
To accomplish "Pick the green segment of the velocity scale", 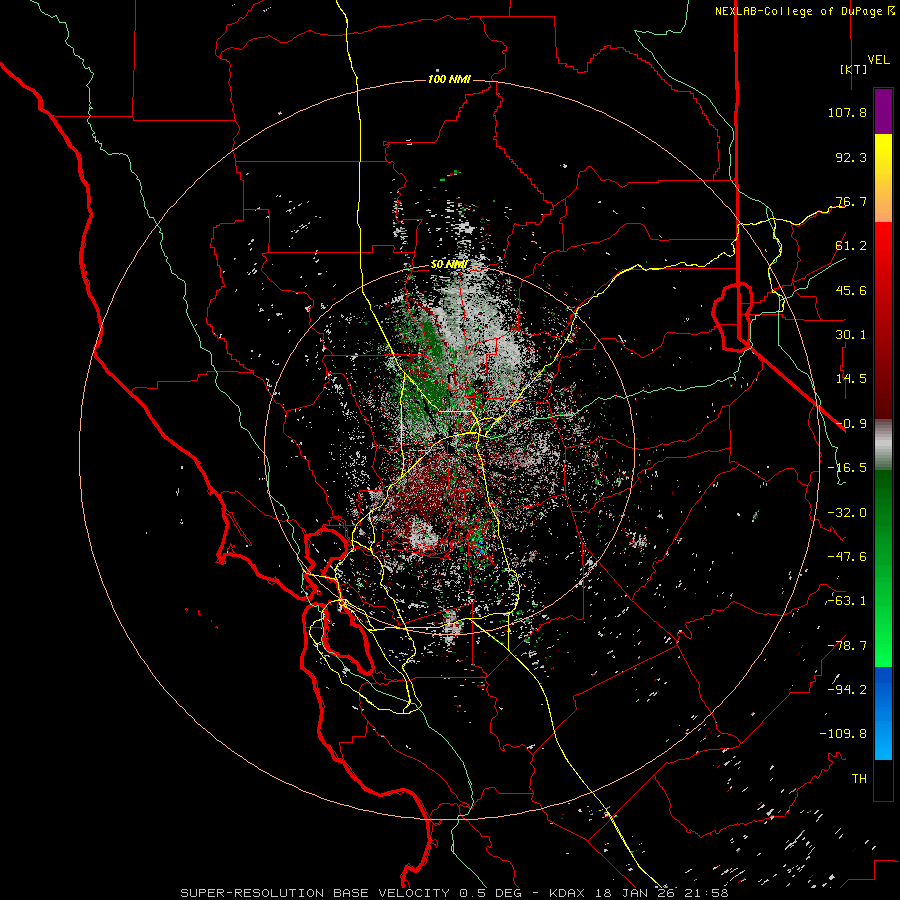I will pos(883,569).
